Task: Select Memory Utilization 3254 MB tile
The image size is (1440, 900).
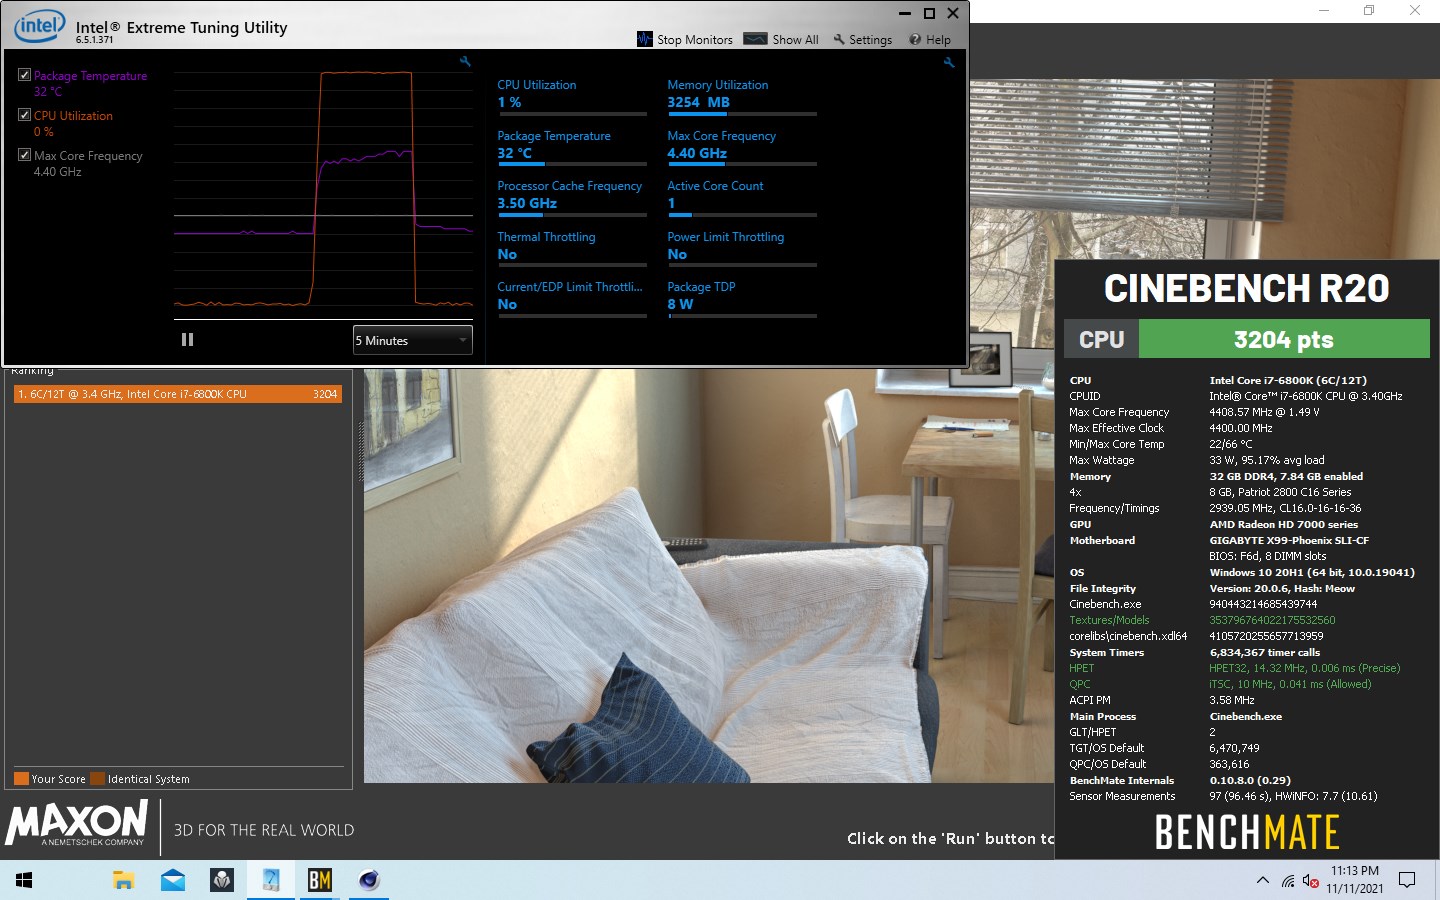Action: pyautogui.click(x=742, y=96)
